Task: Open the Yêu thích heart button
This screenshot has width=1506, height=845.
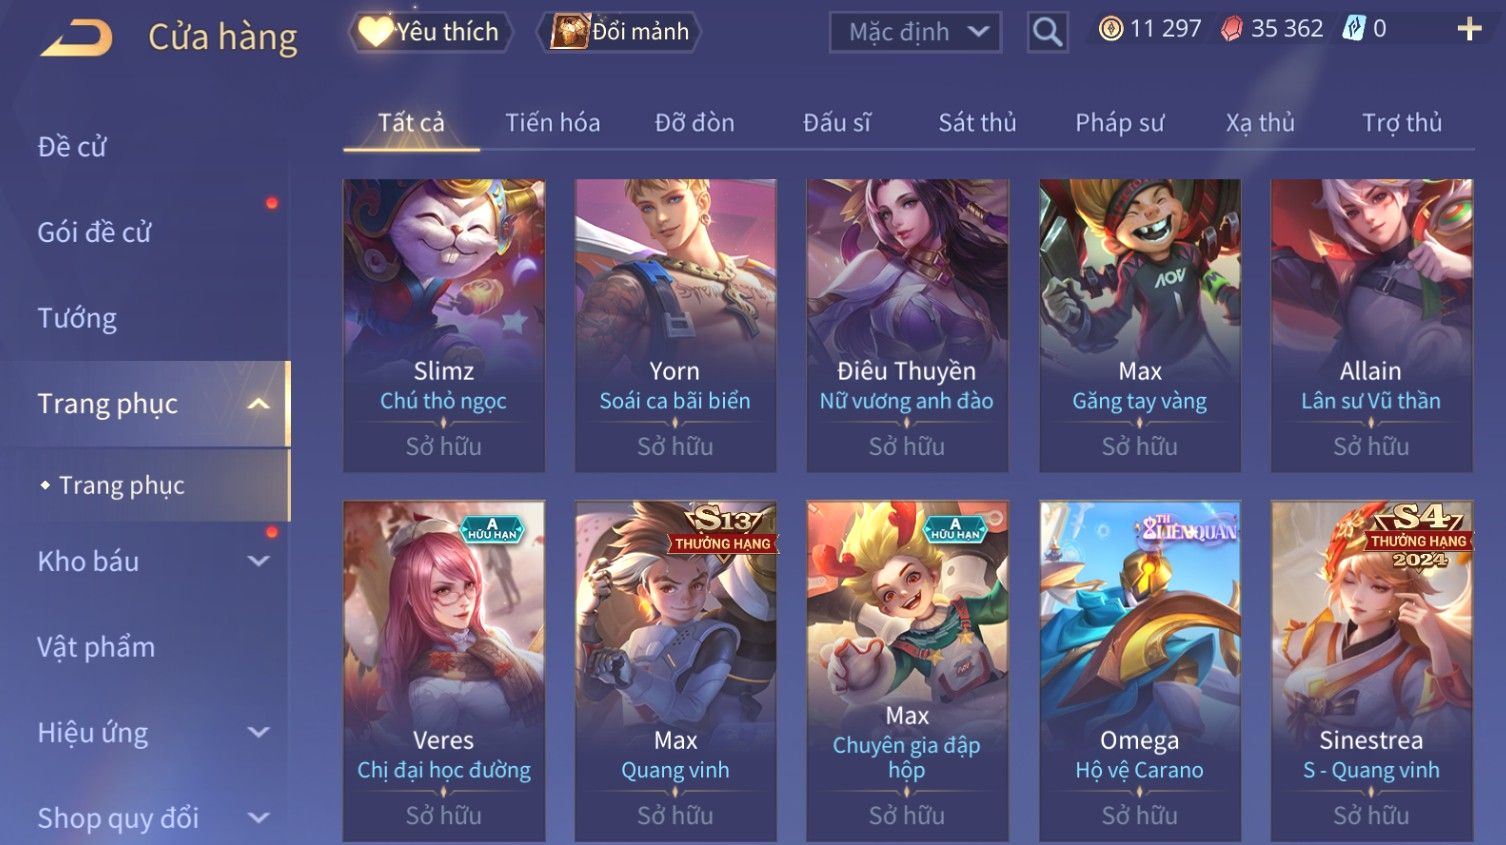Action: [x=430, y=32]
